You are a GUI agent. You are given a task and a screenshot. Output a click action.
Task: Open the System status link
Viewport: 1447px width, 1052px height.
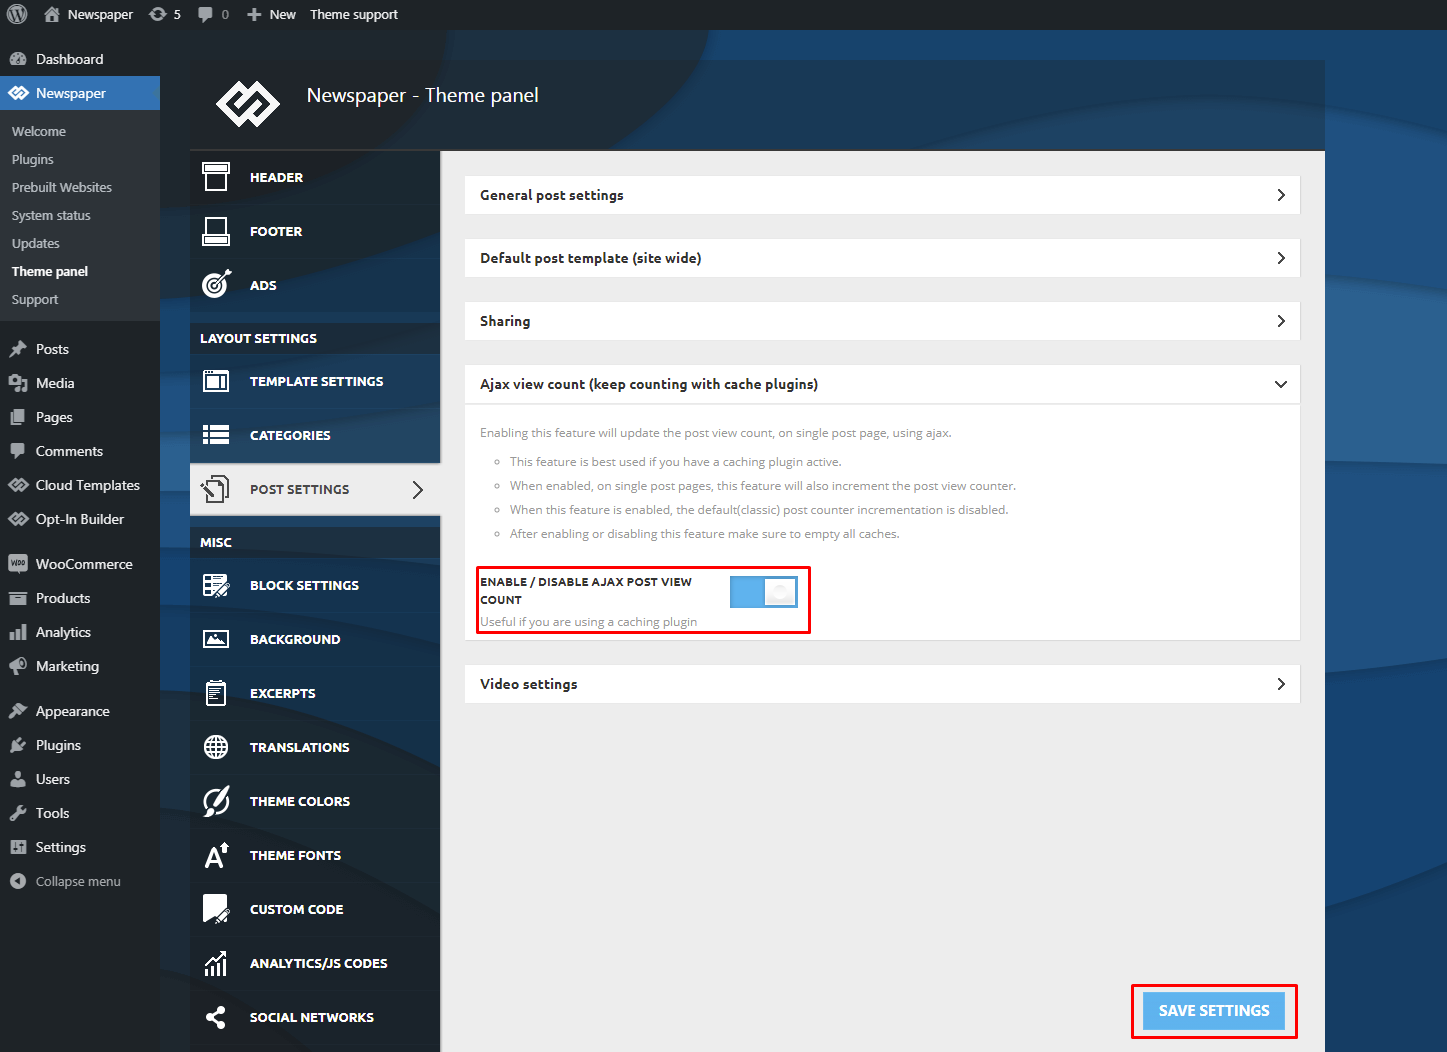coord(51,215)
